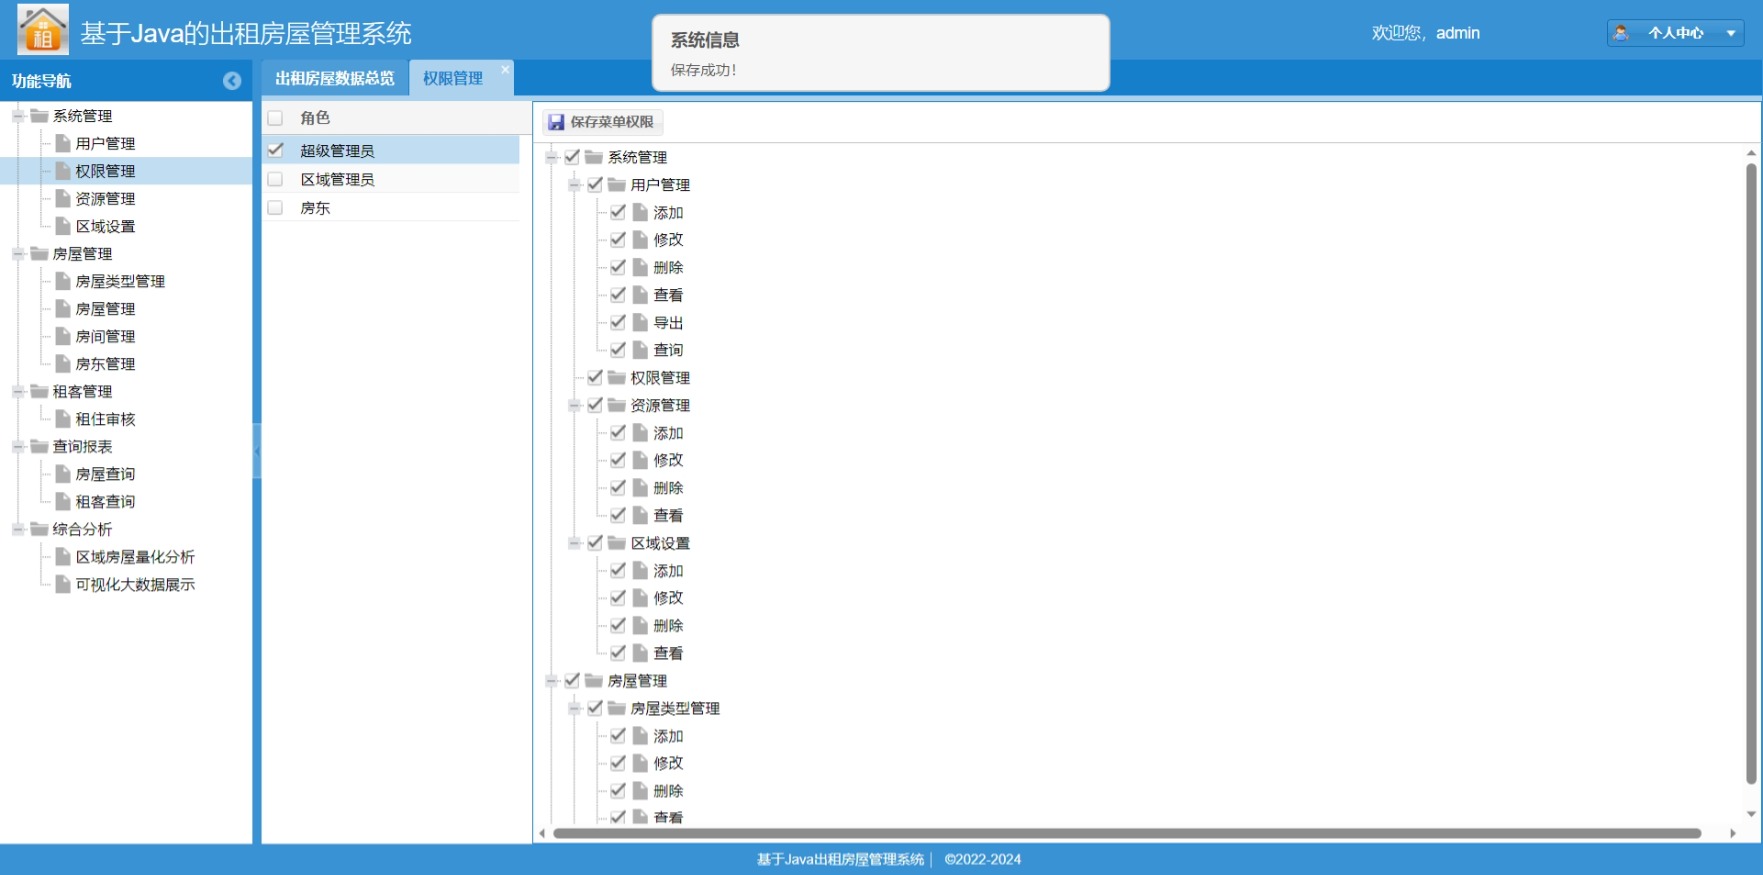
Task: Click folder icon of 房屋类型管理 in permission tree
Action: 617,708
